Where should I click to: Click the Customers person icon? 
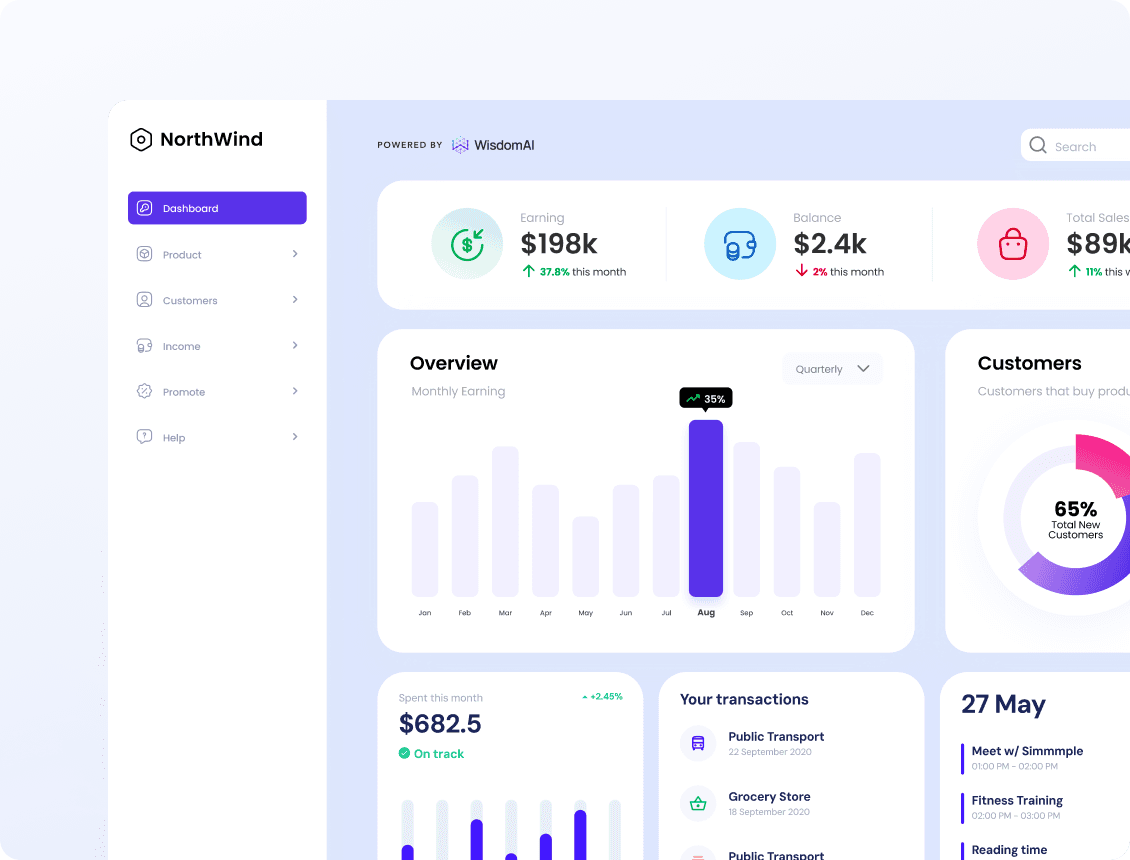point(144,300)
